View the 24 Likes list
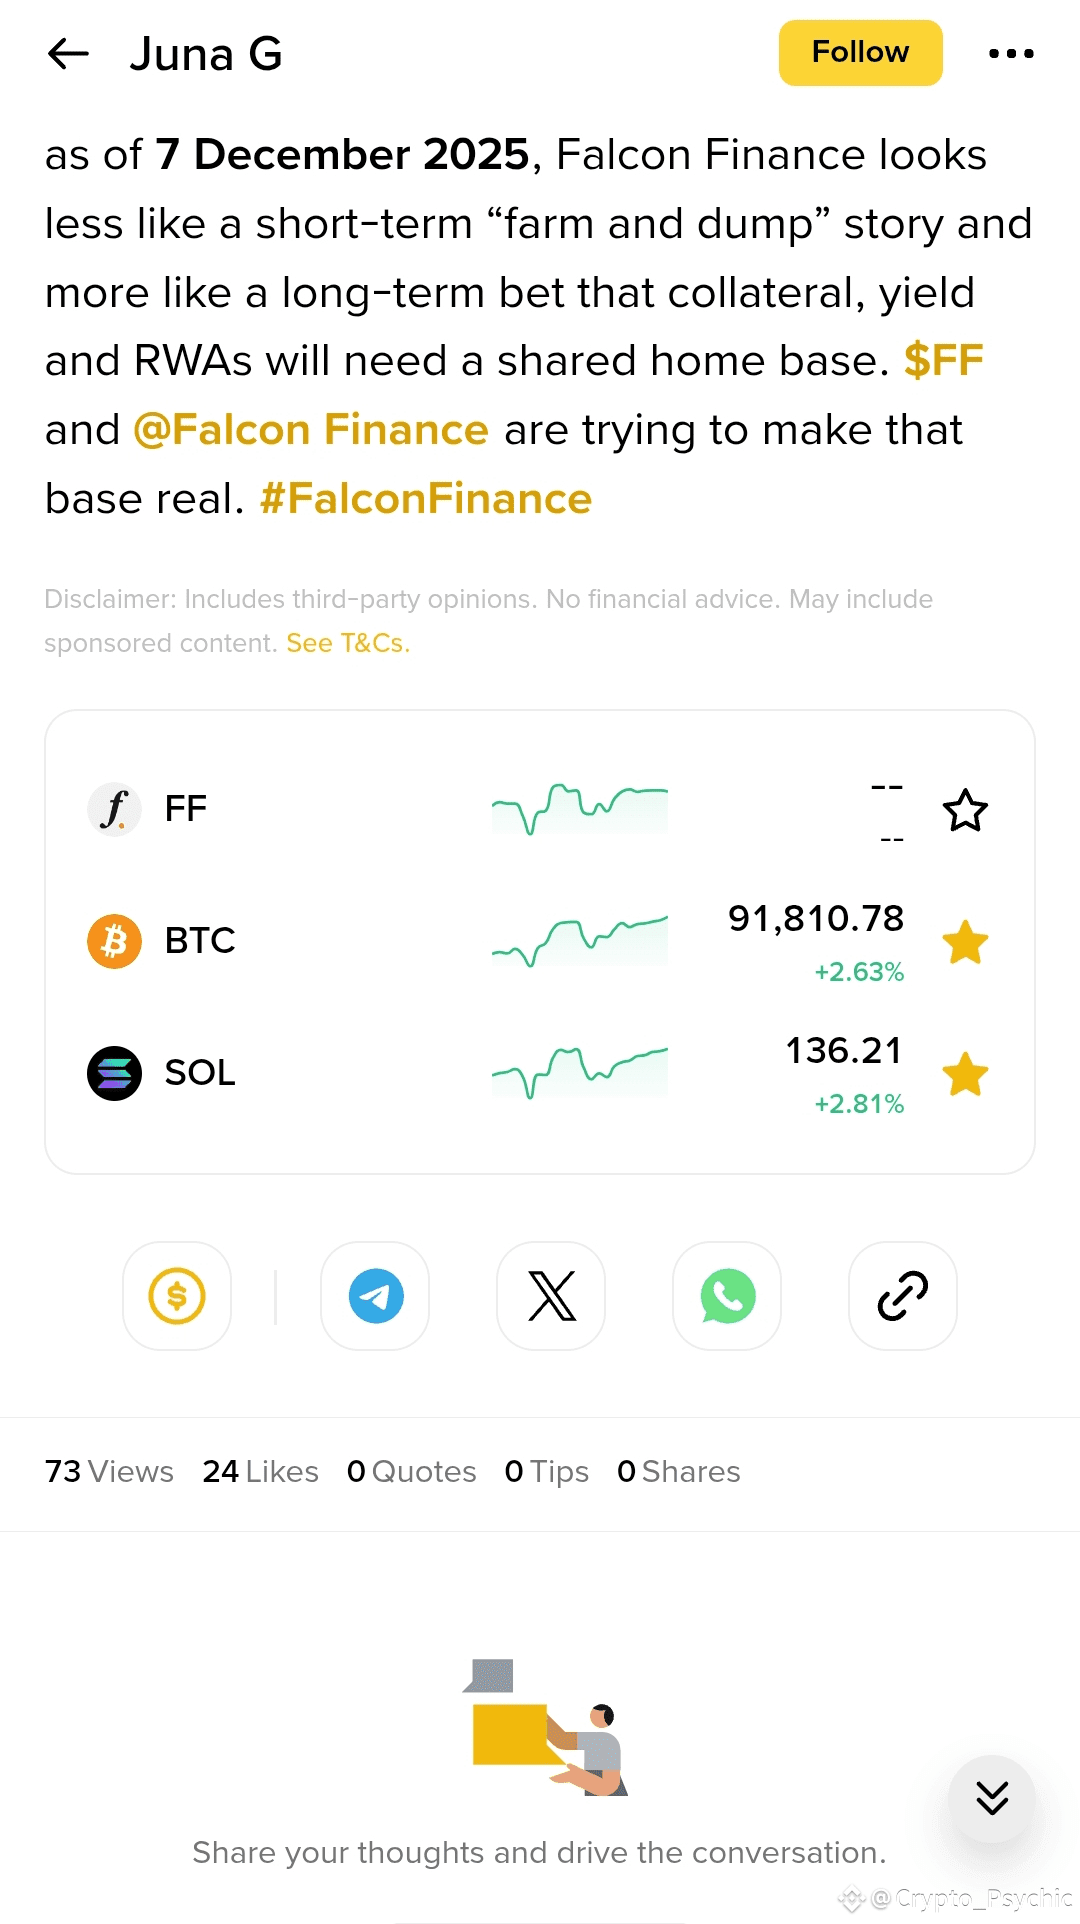Image resolution: width=1080 pixels, height=1924 pixels. 260,1472
